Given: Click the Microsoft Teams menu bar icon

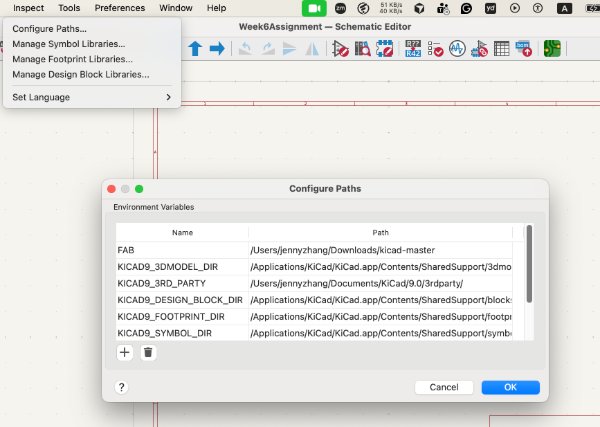Looking at the screenshot, I should click(443, 8).
